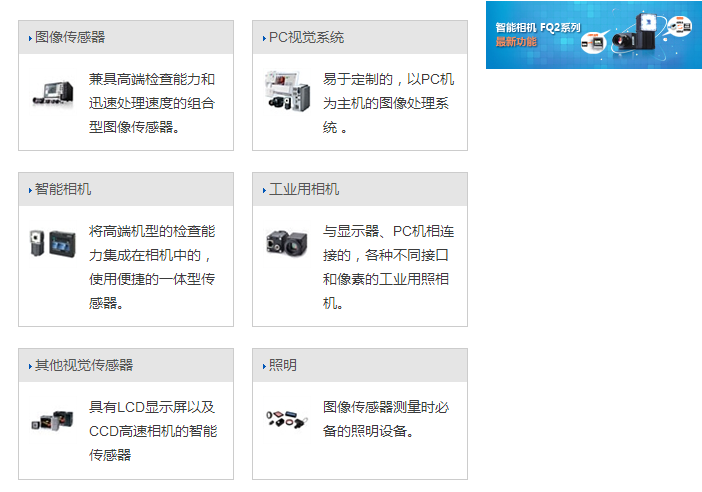Open the 照明 category heading
Viewport: 702px width, 492px height.
[283, 365]
